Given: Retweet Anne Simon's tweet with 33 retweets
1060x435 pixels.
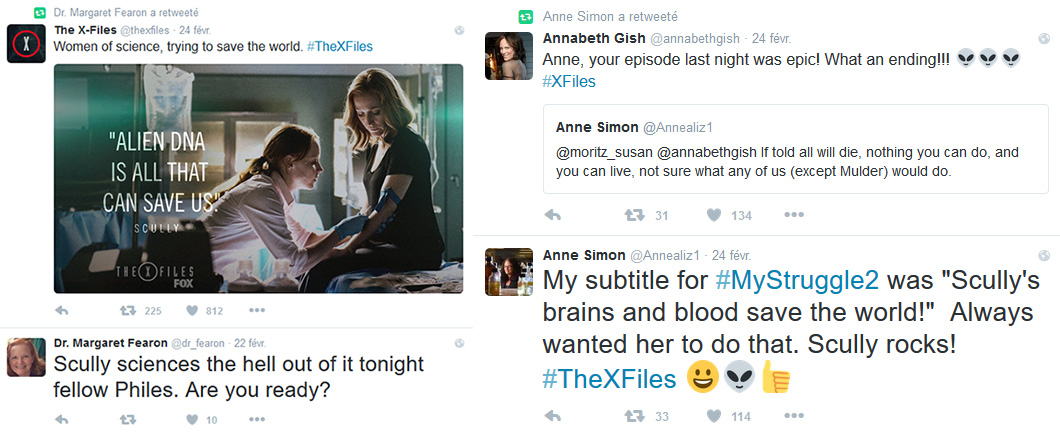Looking at the screenshot, I should tap(633, 415).
